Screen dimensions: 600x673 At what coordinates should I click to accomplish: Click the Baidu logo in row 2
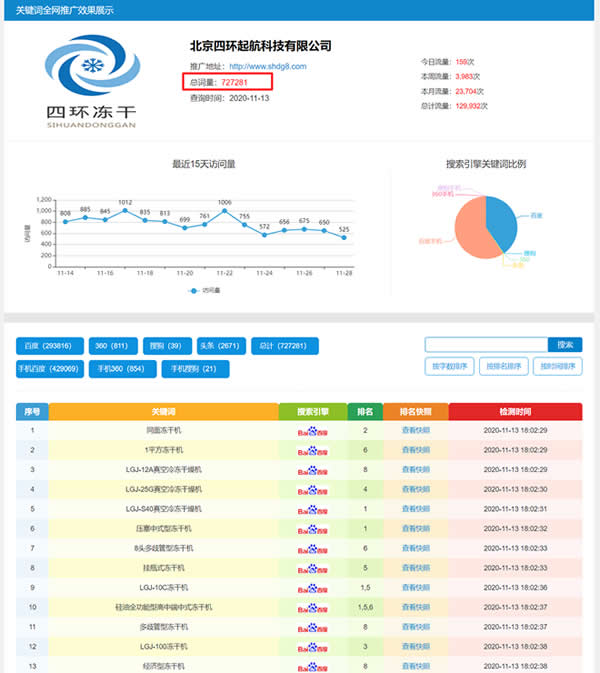313,451
